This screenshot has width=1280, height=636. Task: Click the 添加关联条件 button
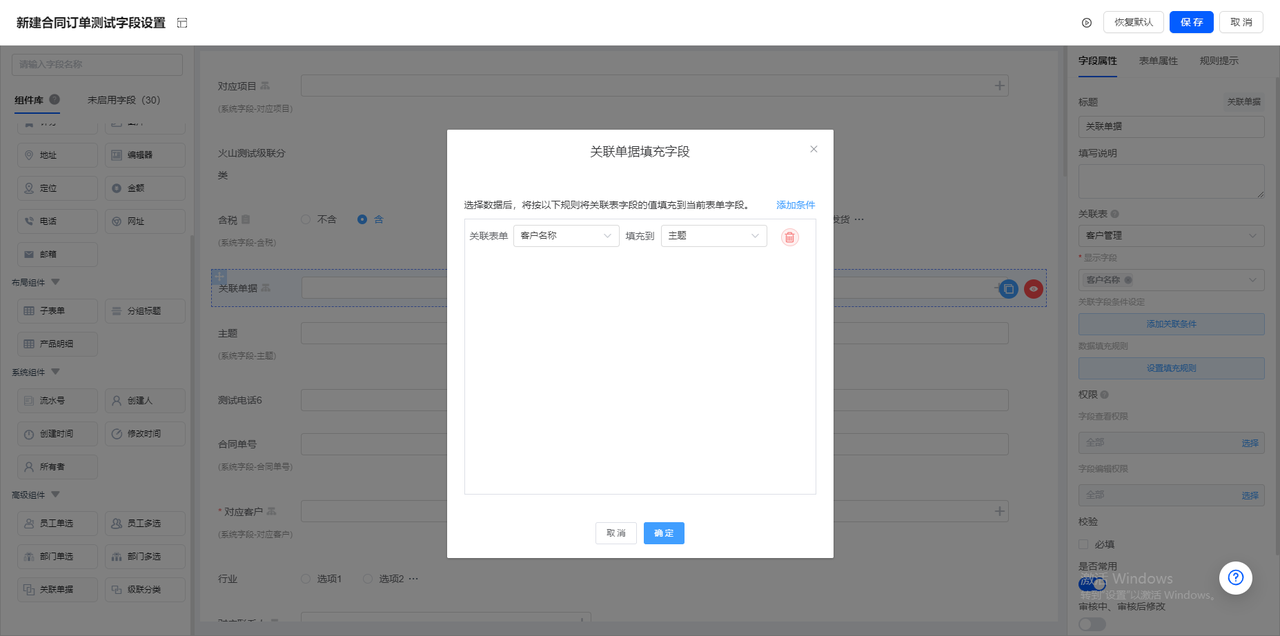[1171, 324]
